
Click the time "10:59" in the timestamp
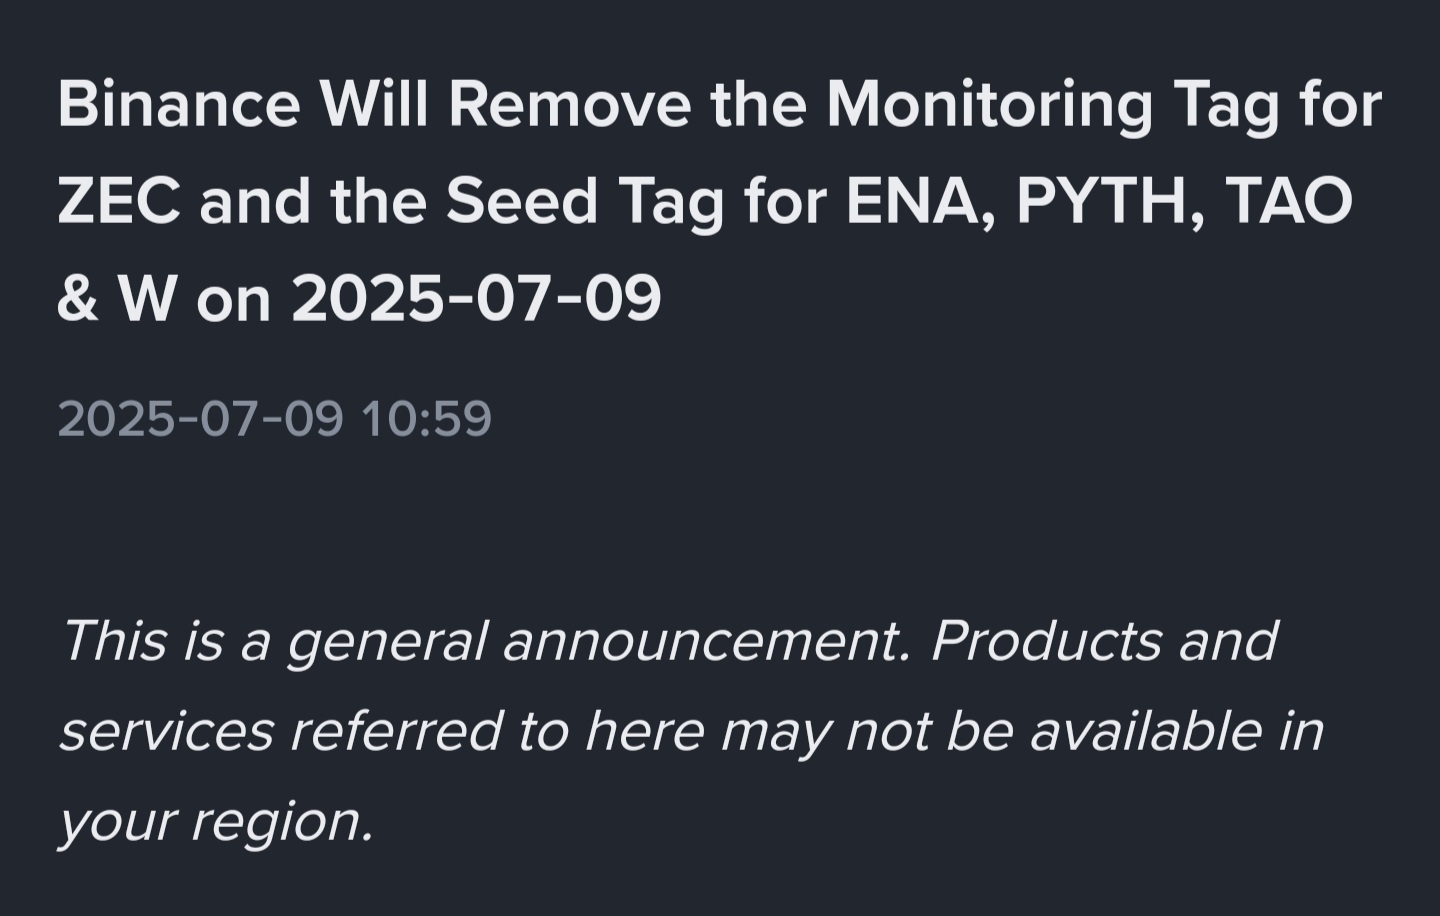427,418
